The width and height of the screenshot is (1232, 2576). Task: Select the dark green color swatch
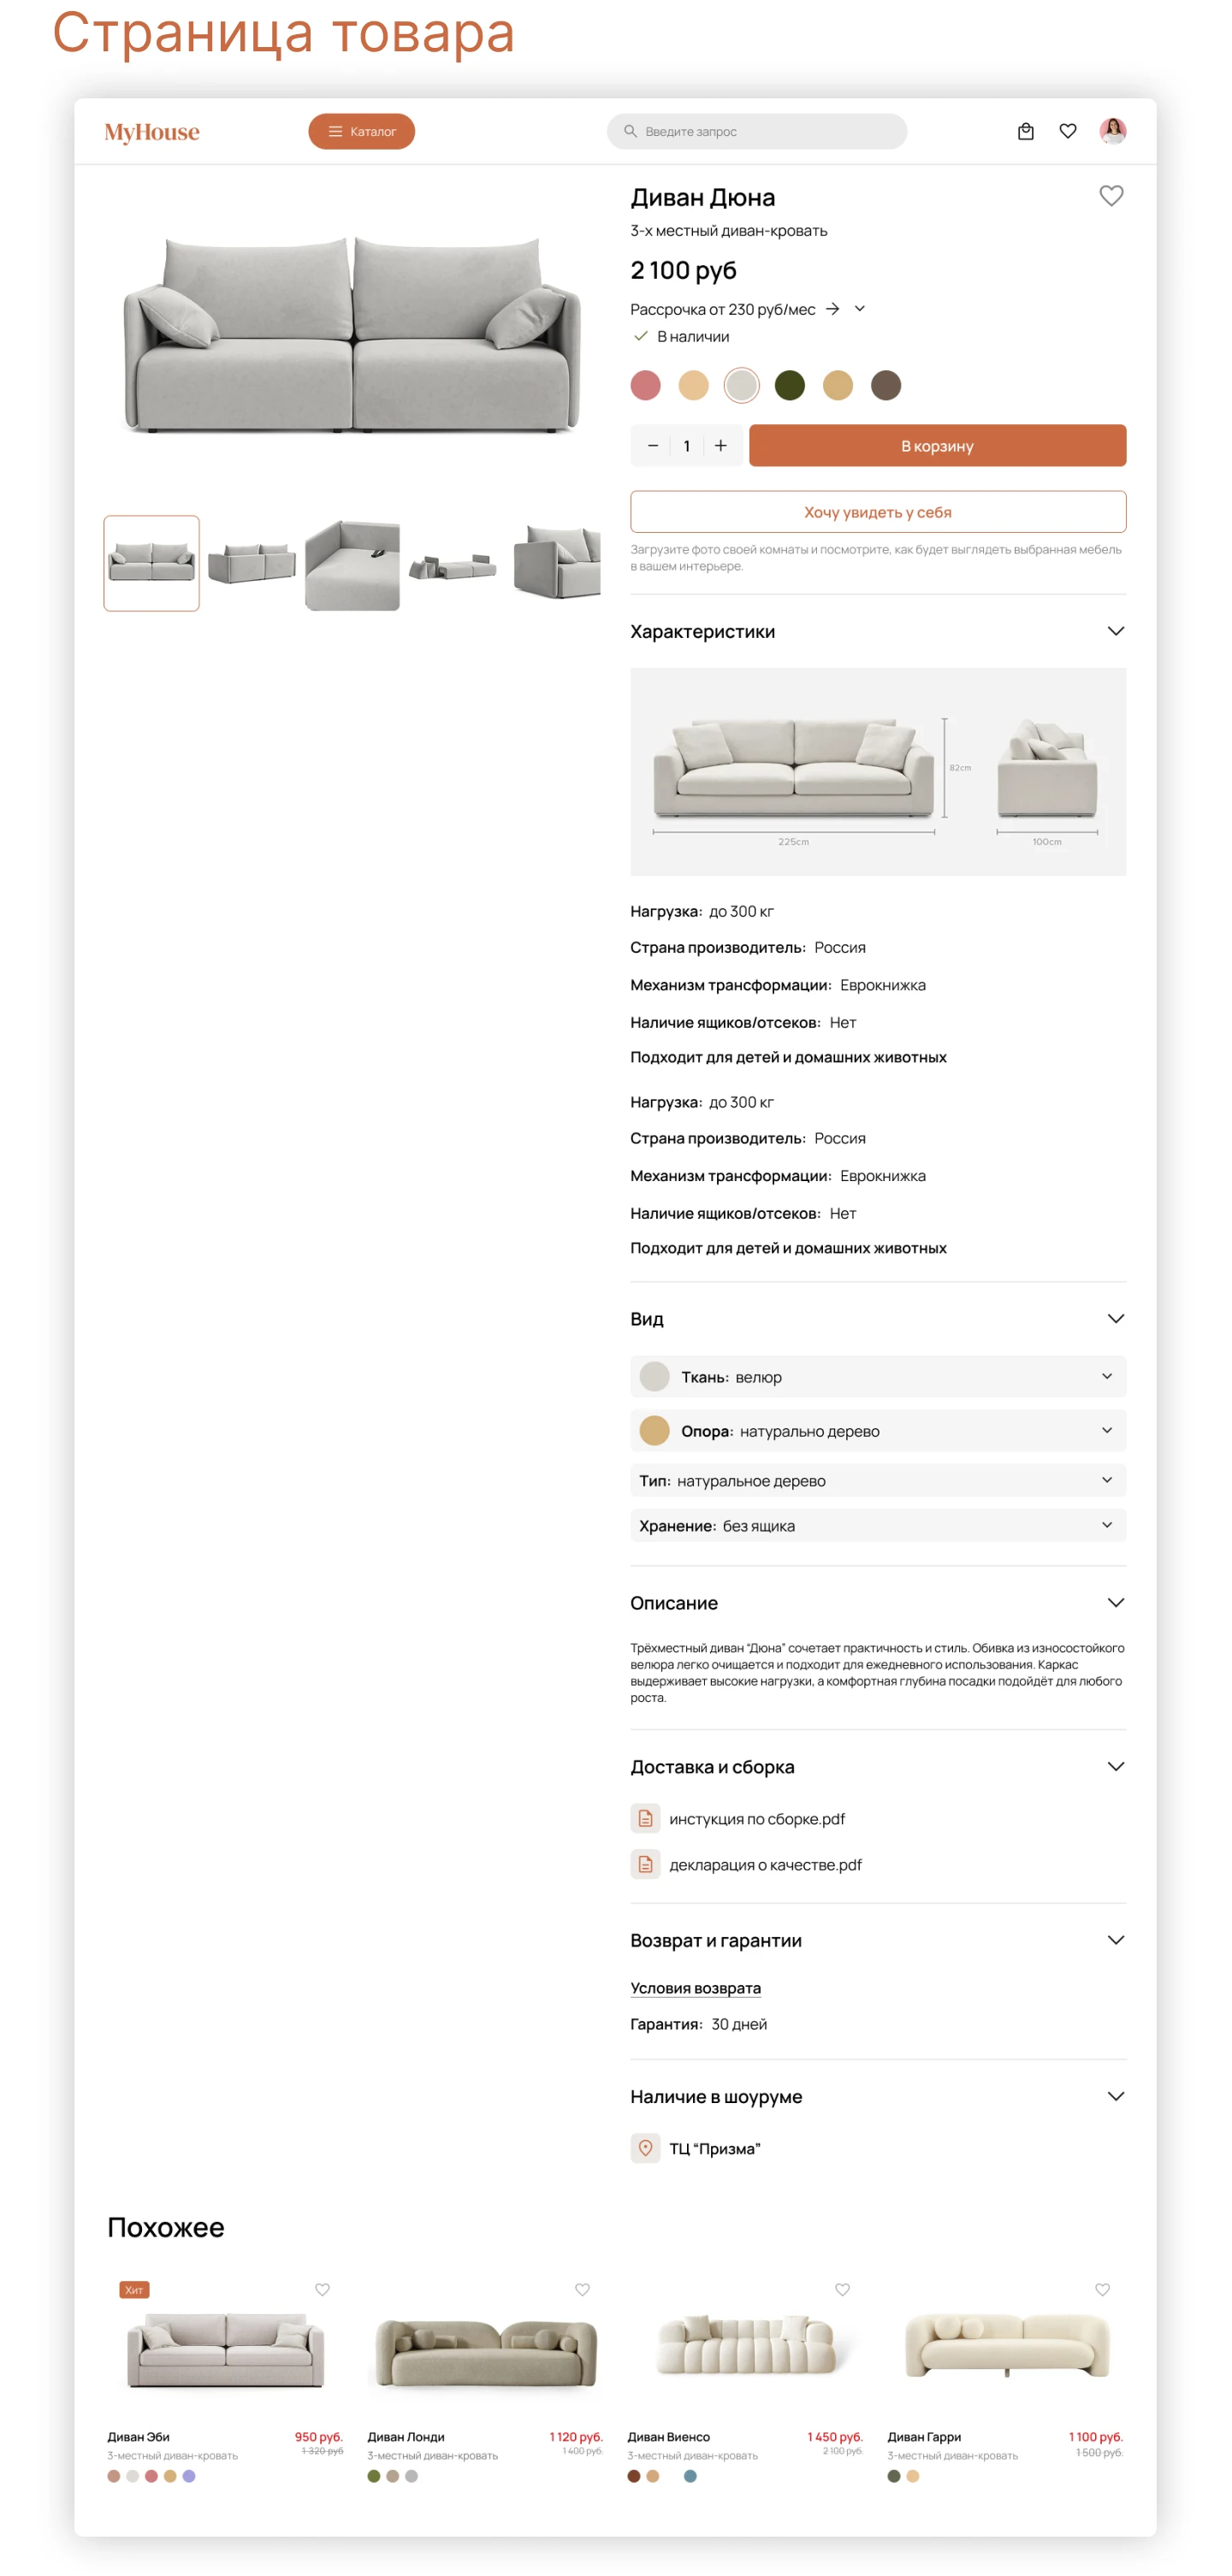789,385
